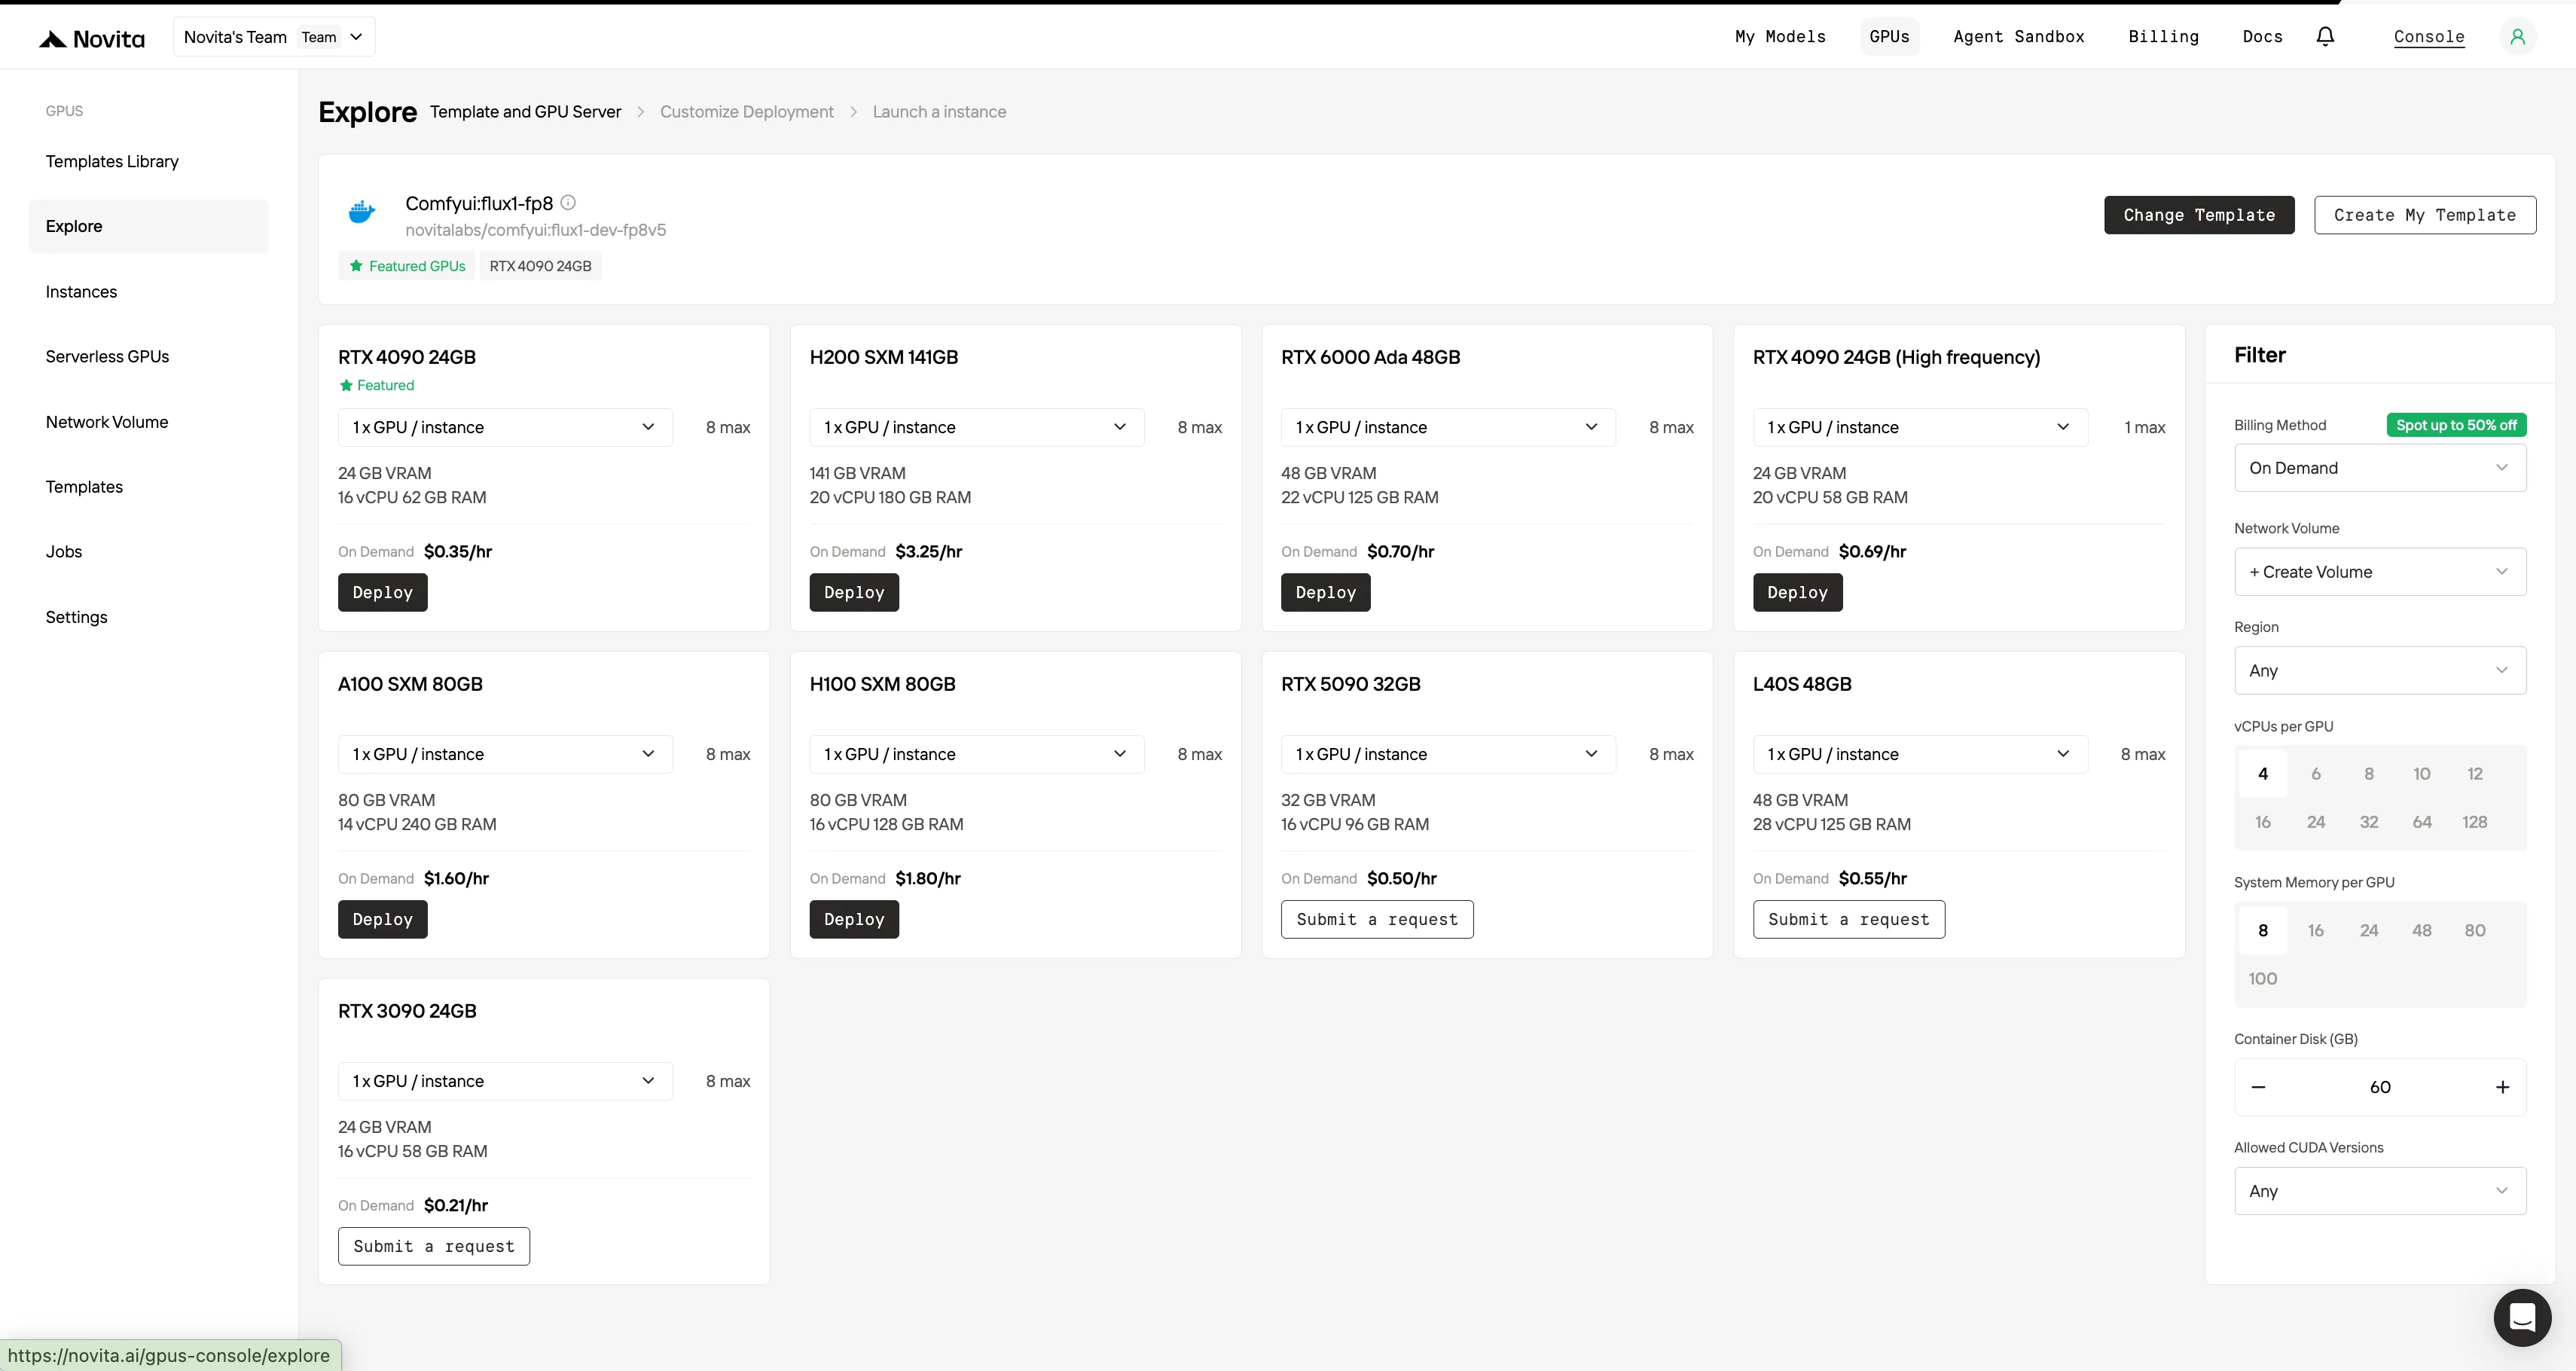Deploy the H100 SXM 80GB instance
This screenshot has height=1371, width=2576.
(x=854, y=919)
